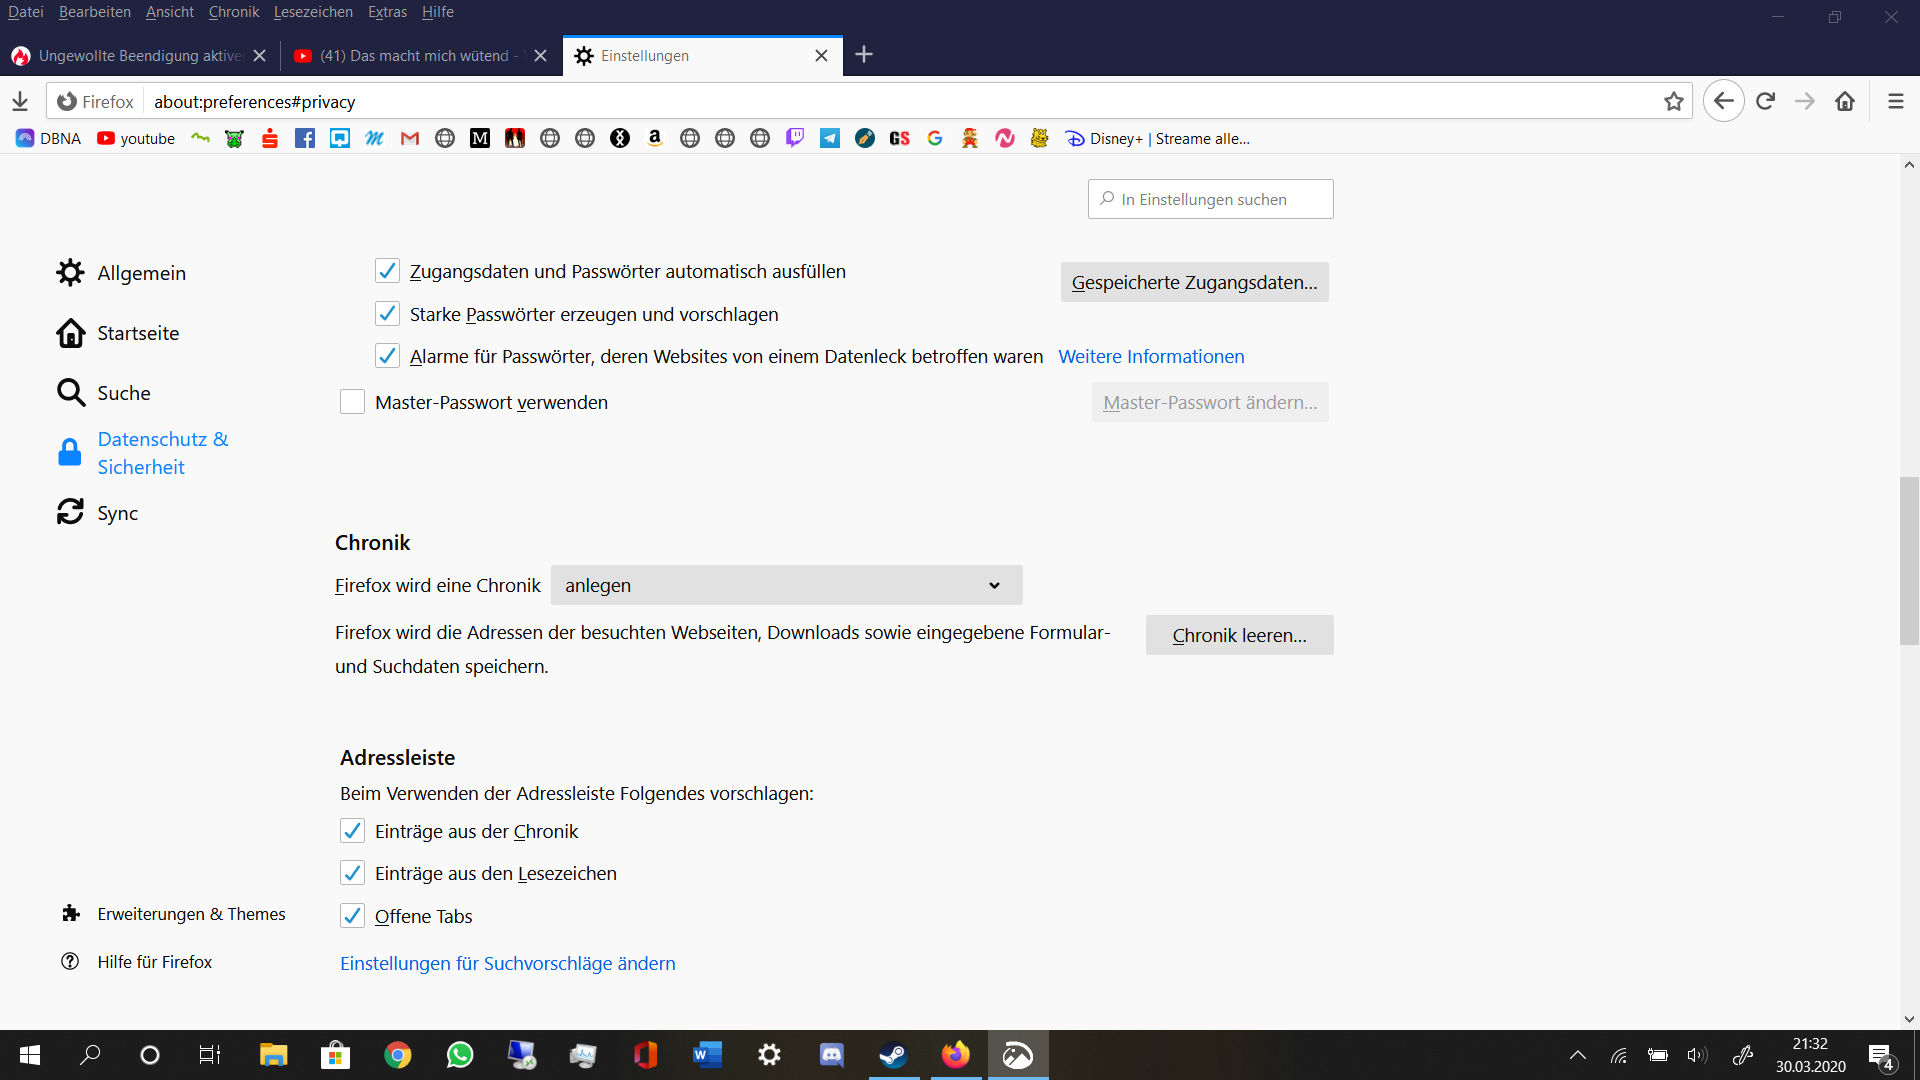Open Steam from the taskbar

click(x=893, y=1055)
